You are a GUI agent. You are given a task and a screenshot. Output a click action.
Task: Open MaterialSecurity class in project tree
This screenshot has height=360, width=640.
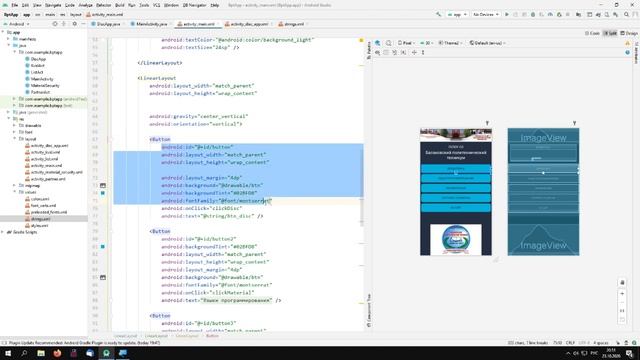coord(44,85)
